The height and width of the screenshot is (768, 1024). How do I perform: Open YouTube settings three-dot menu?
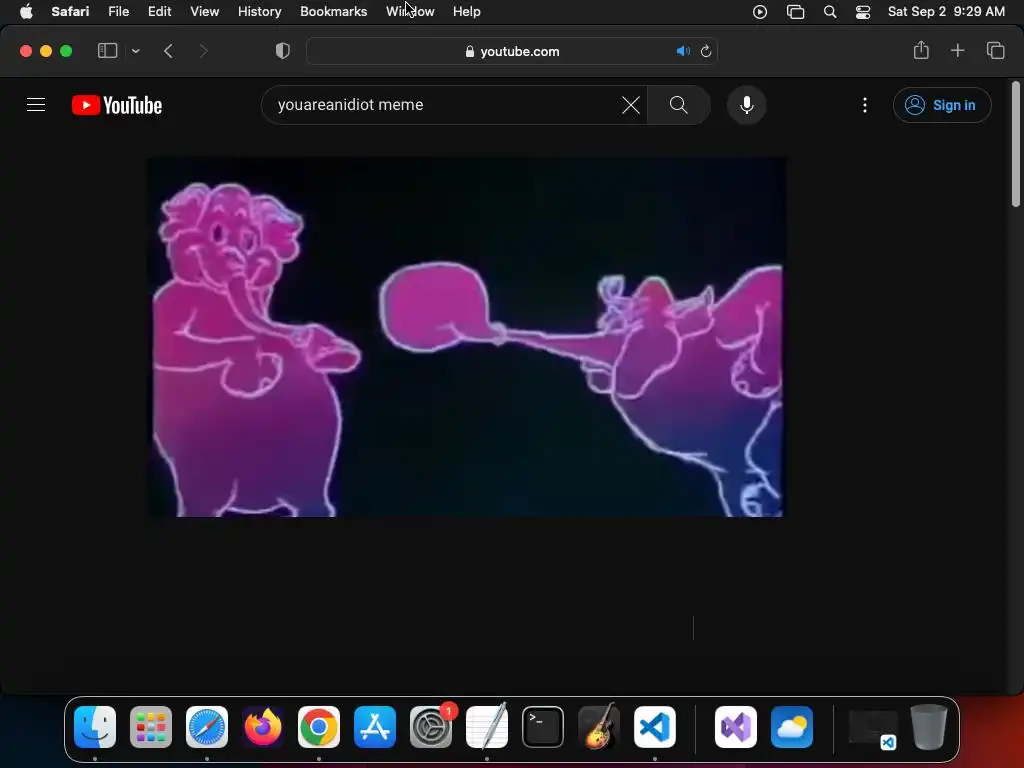pyautogui.click(x=865, y=105)
